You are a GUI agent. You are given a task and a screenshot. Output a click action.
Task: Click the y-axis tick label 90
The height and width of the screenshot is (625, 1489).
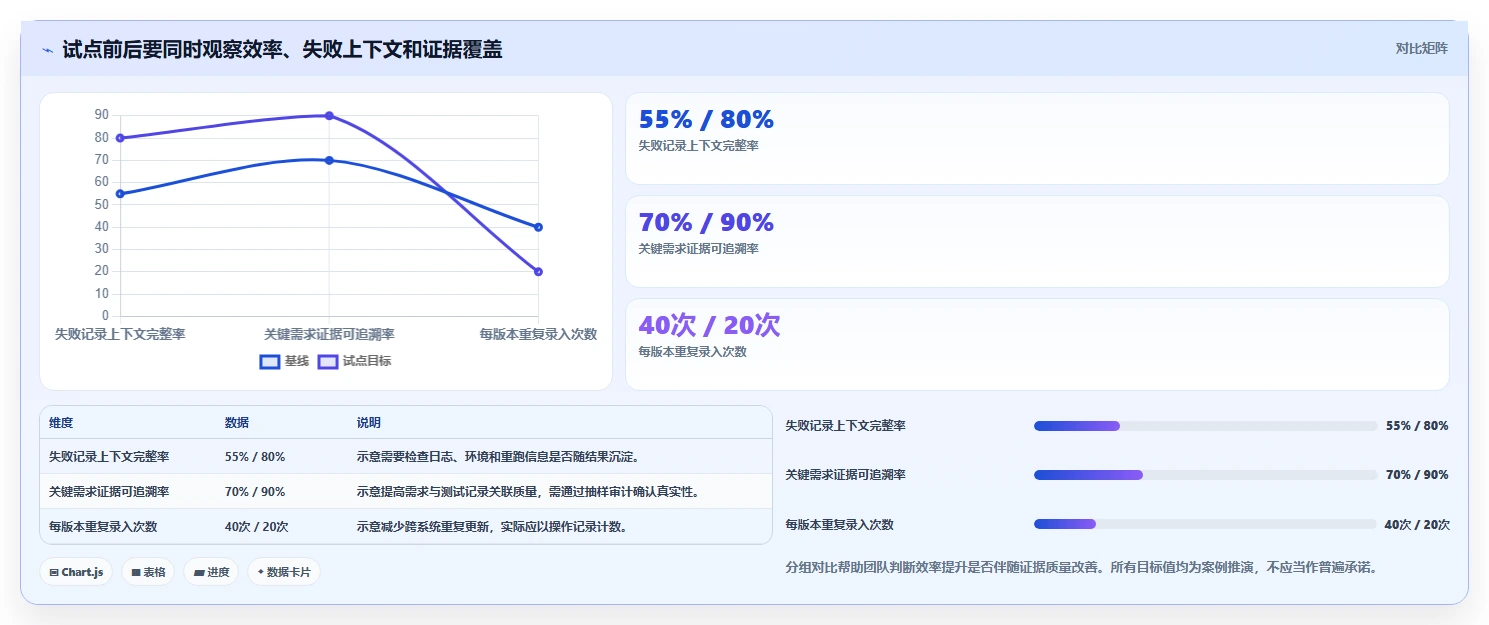[102, 115]
